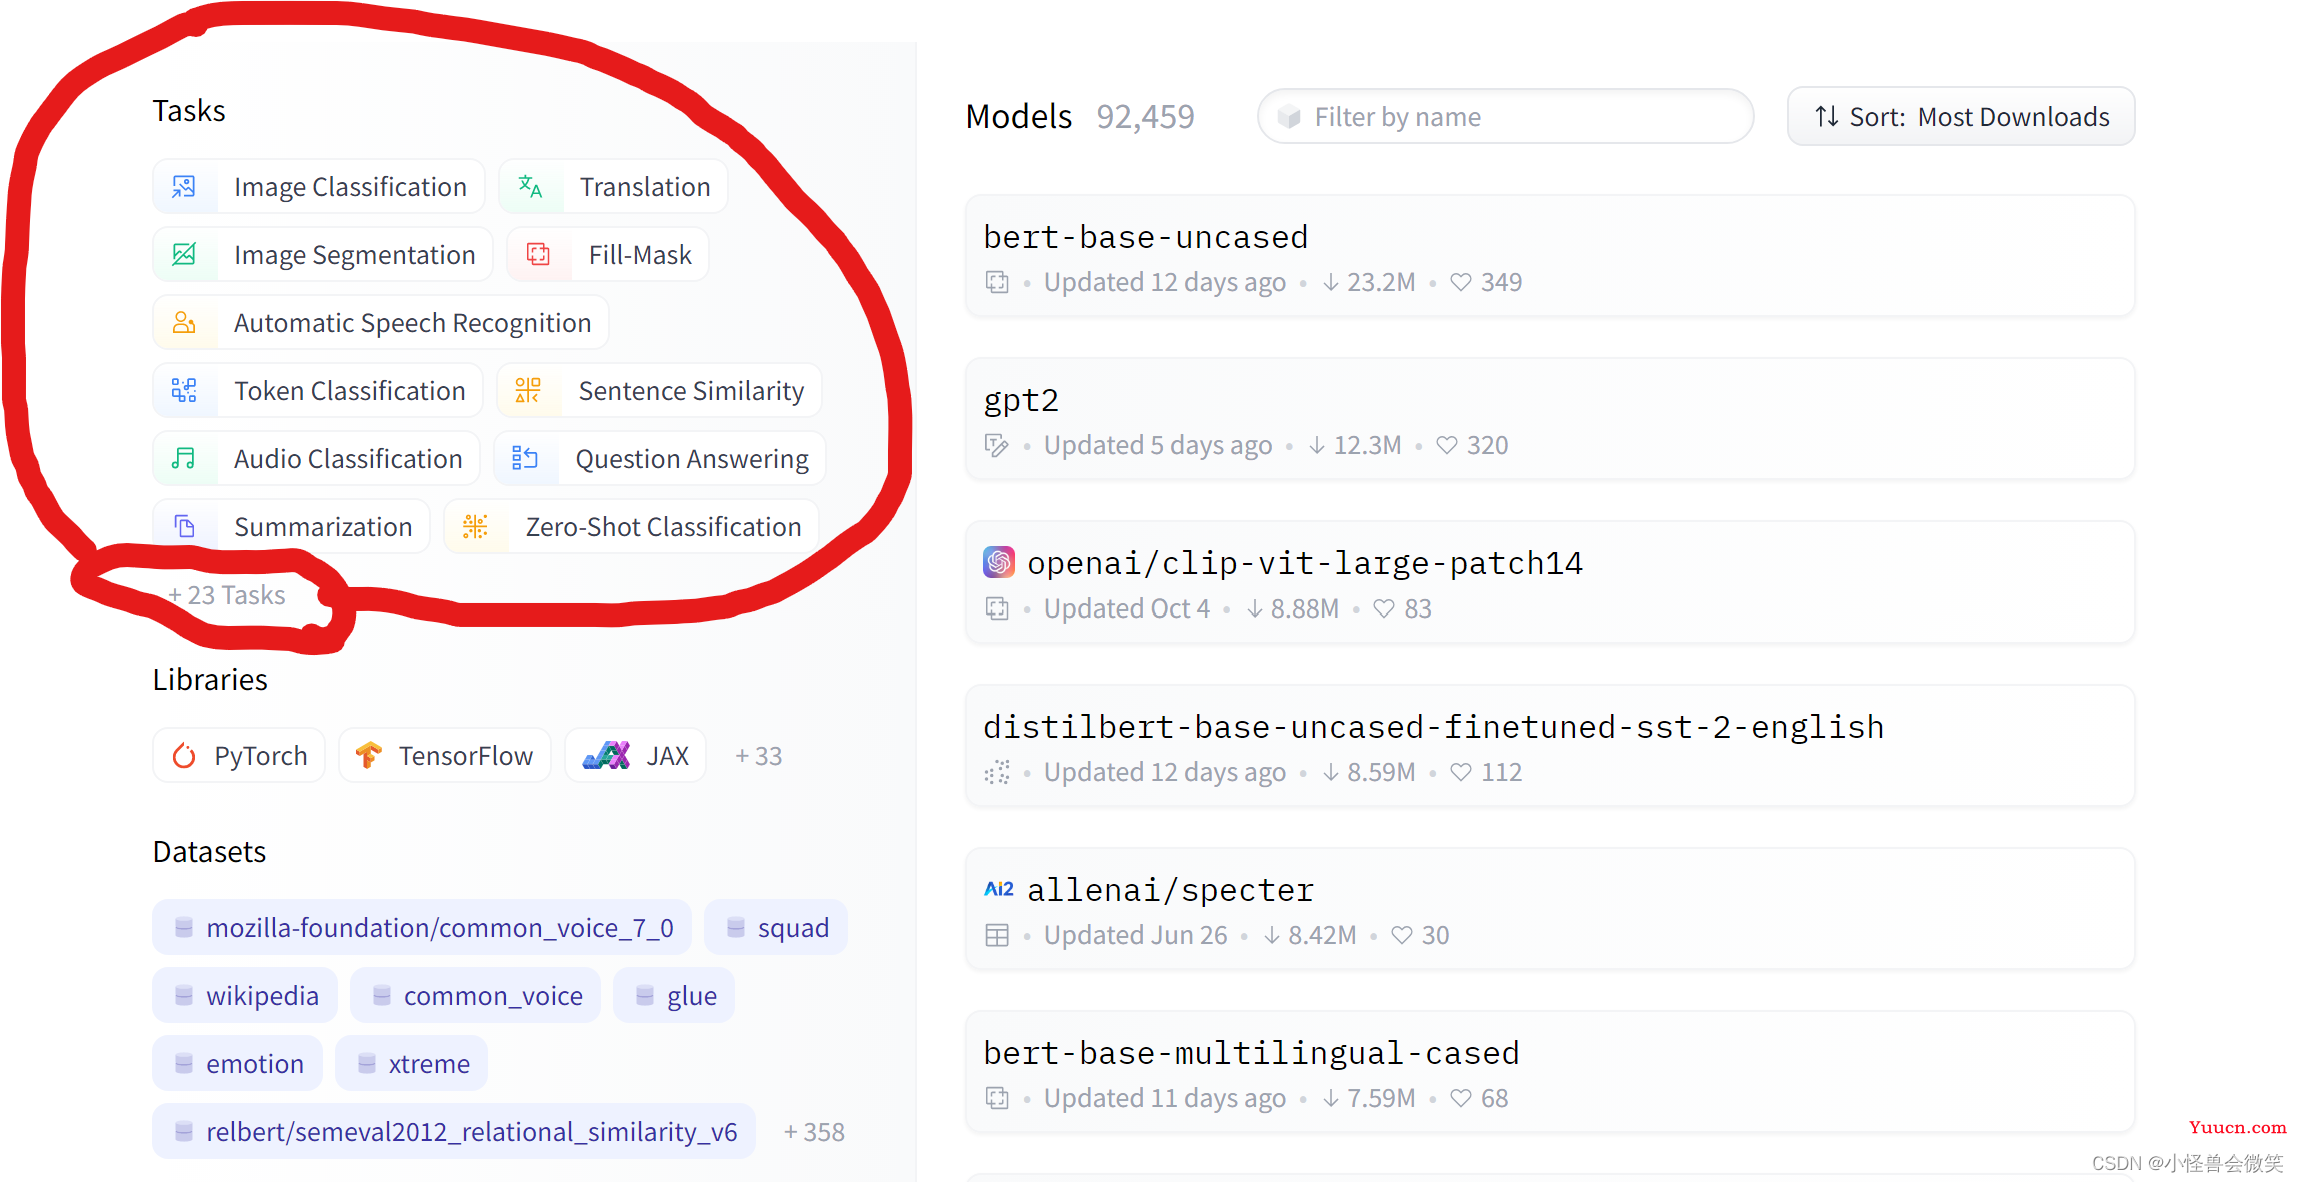Screen dimensions: 2299x1182
Task: Expand the Datasets plus 358 section
Action: coord(814,1131)
